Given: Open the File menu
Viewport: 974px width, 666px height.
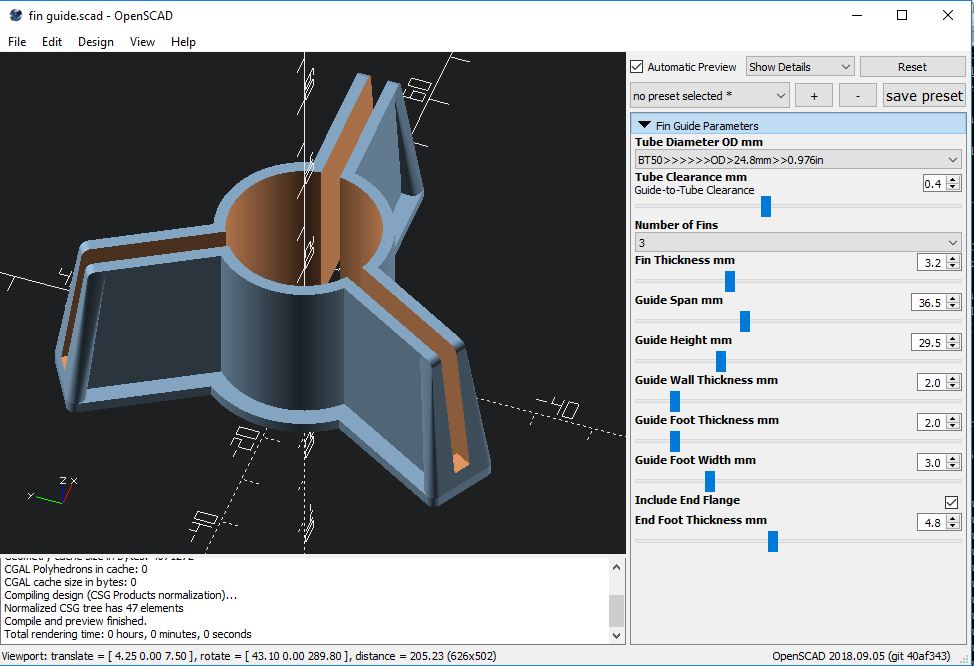Looking at the screenshot, I should [17, 42].
